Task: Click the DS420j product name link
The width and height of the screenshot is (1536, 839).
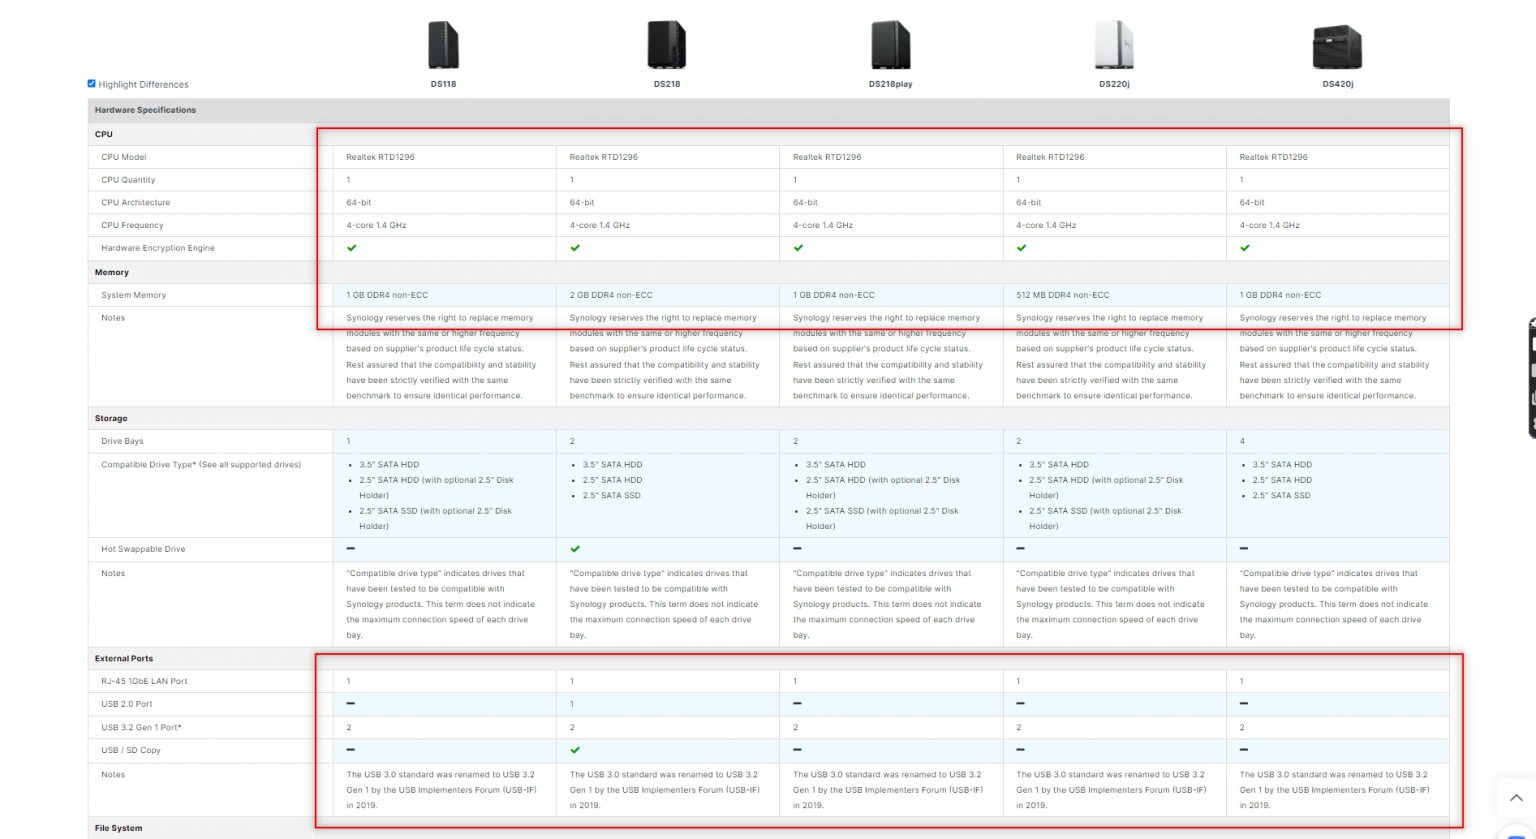Action: coord(1337,84)
